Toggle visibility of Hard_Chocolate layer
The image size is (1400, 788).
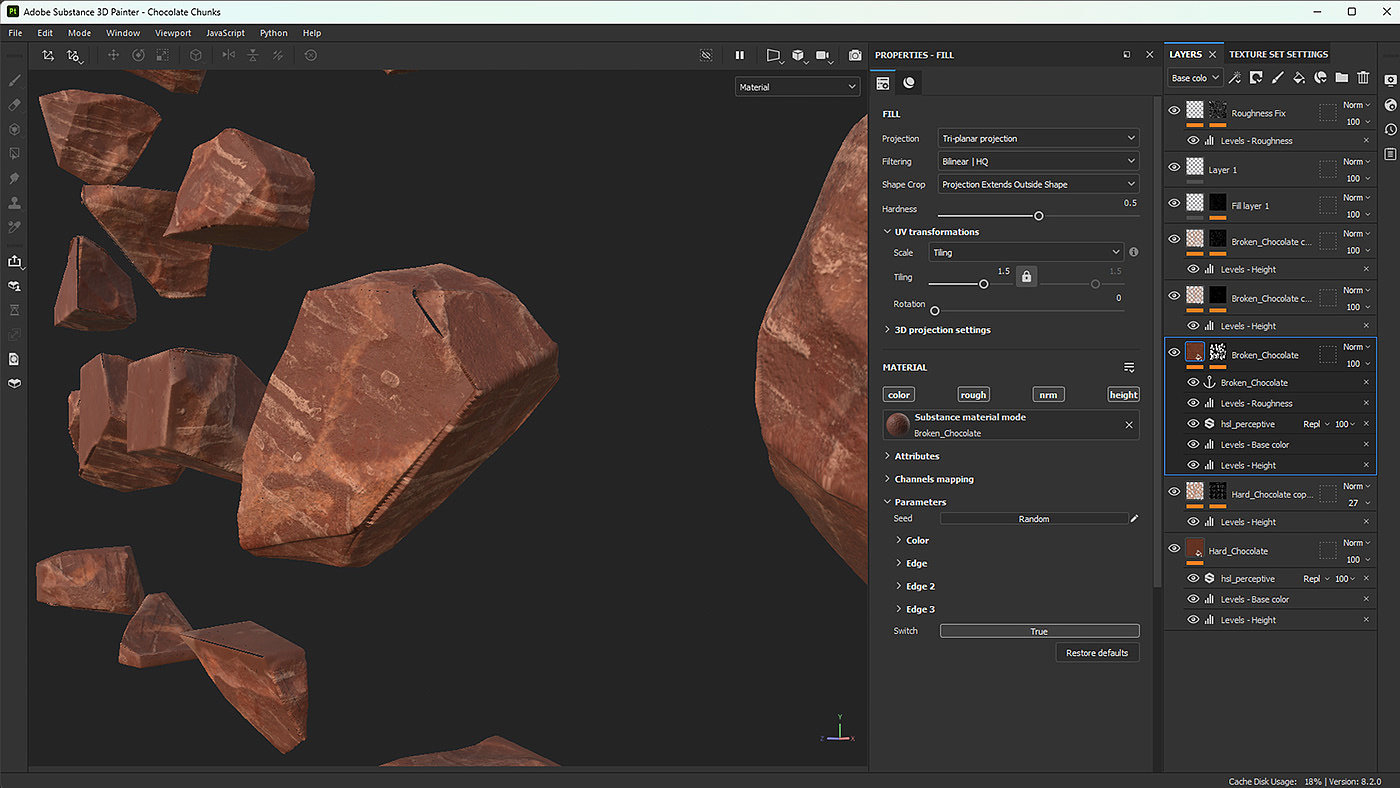tap(1174, 549)
